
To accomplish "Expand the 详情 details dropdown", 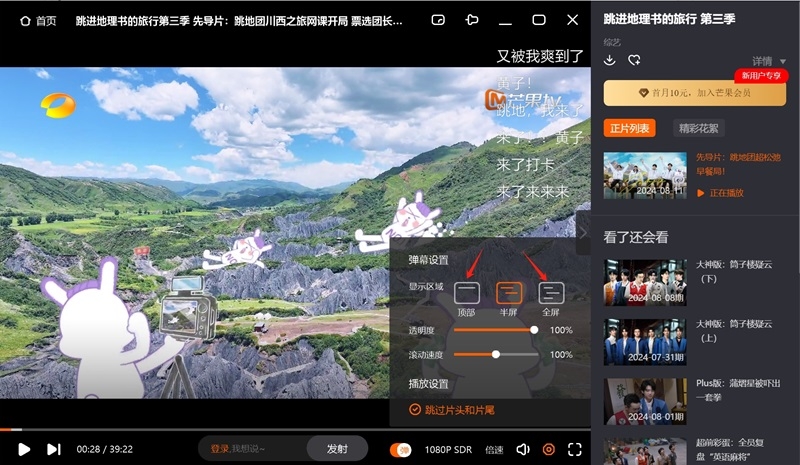I will pos(768,61).
